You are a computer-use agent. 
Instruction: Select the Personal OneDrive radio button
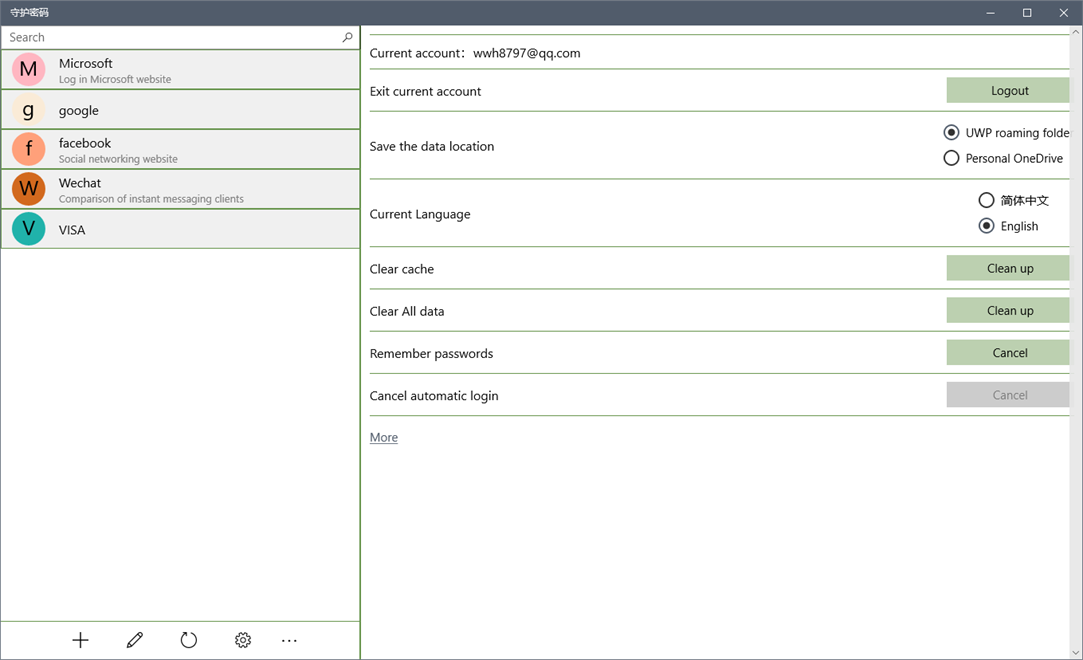[951, 158]
